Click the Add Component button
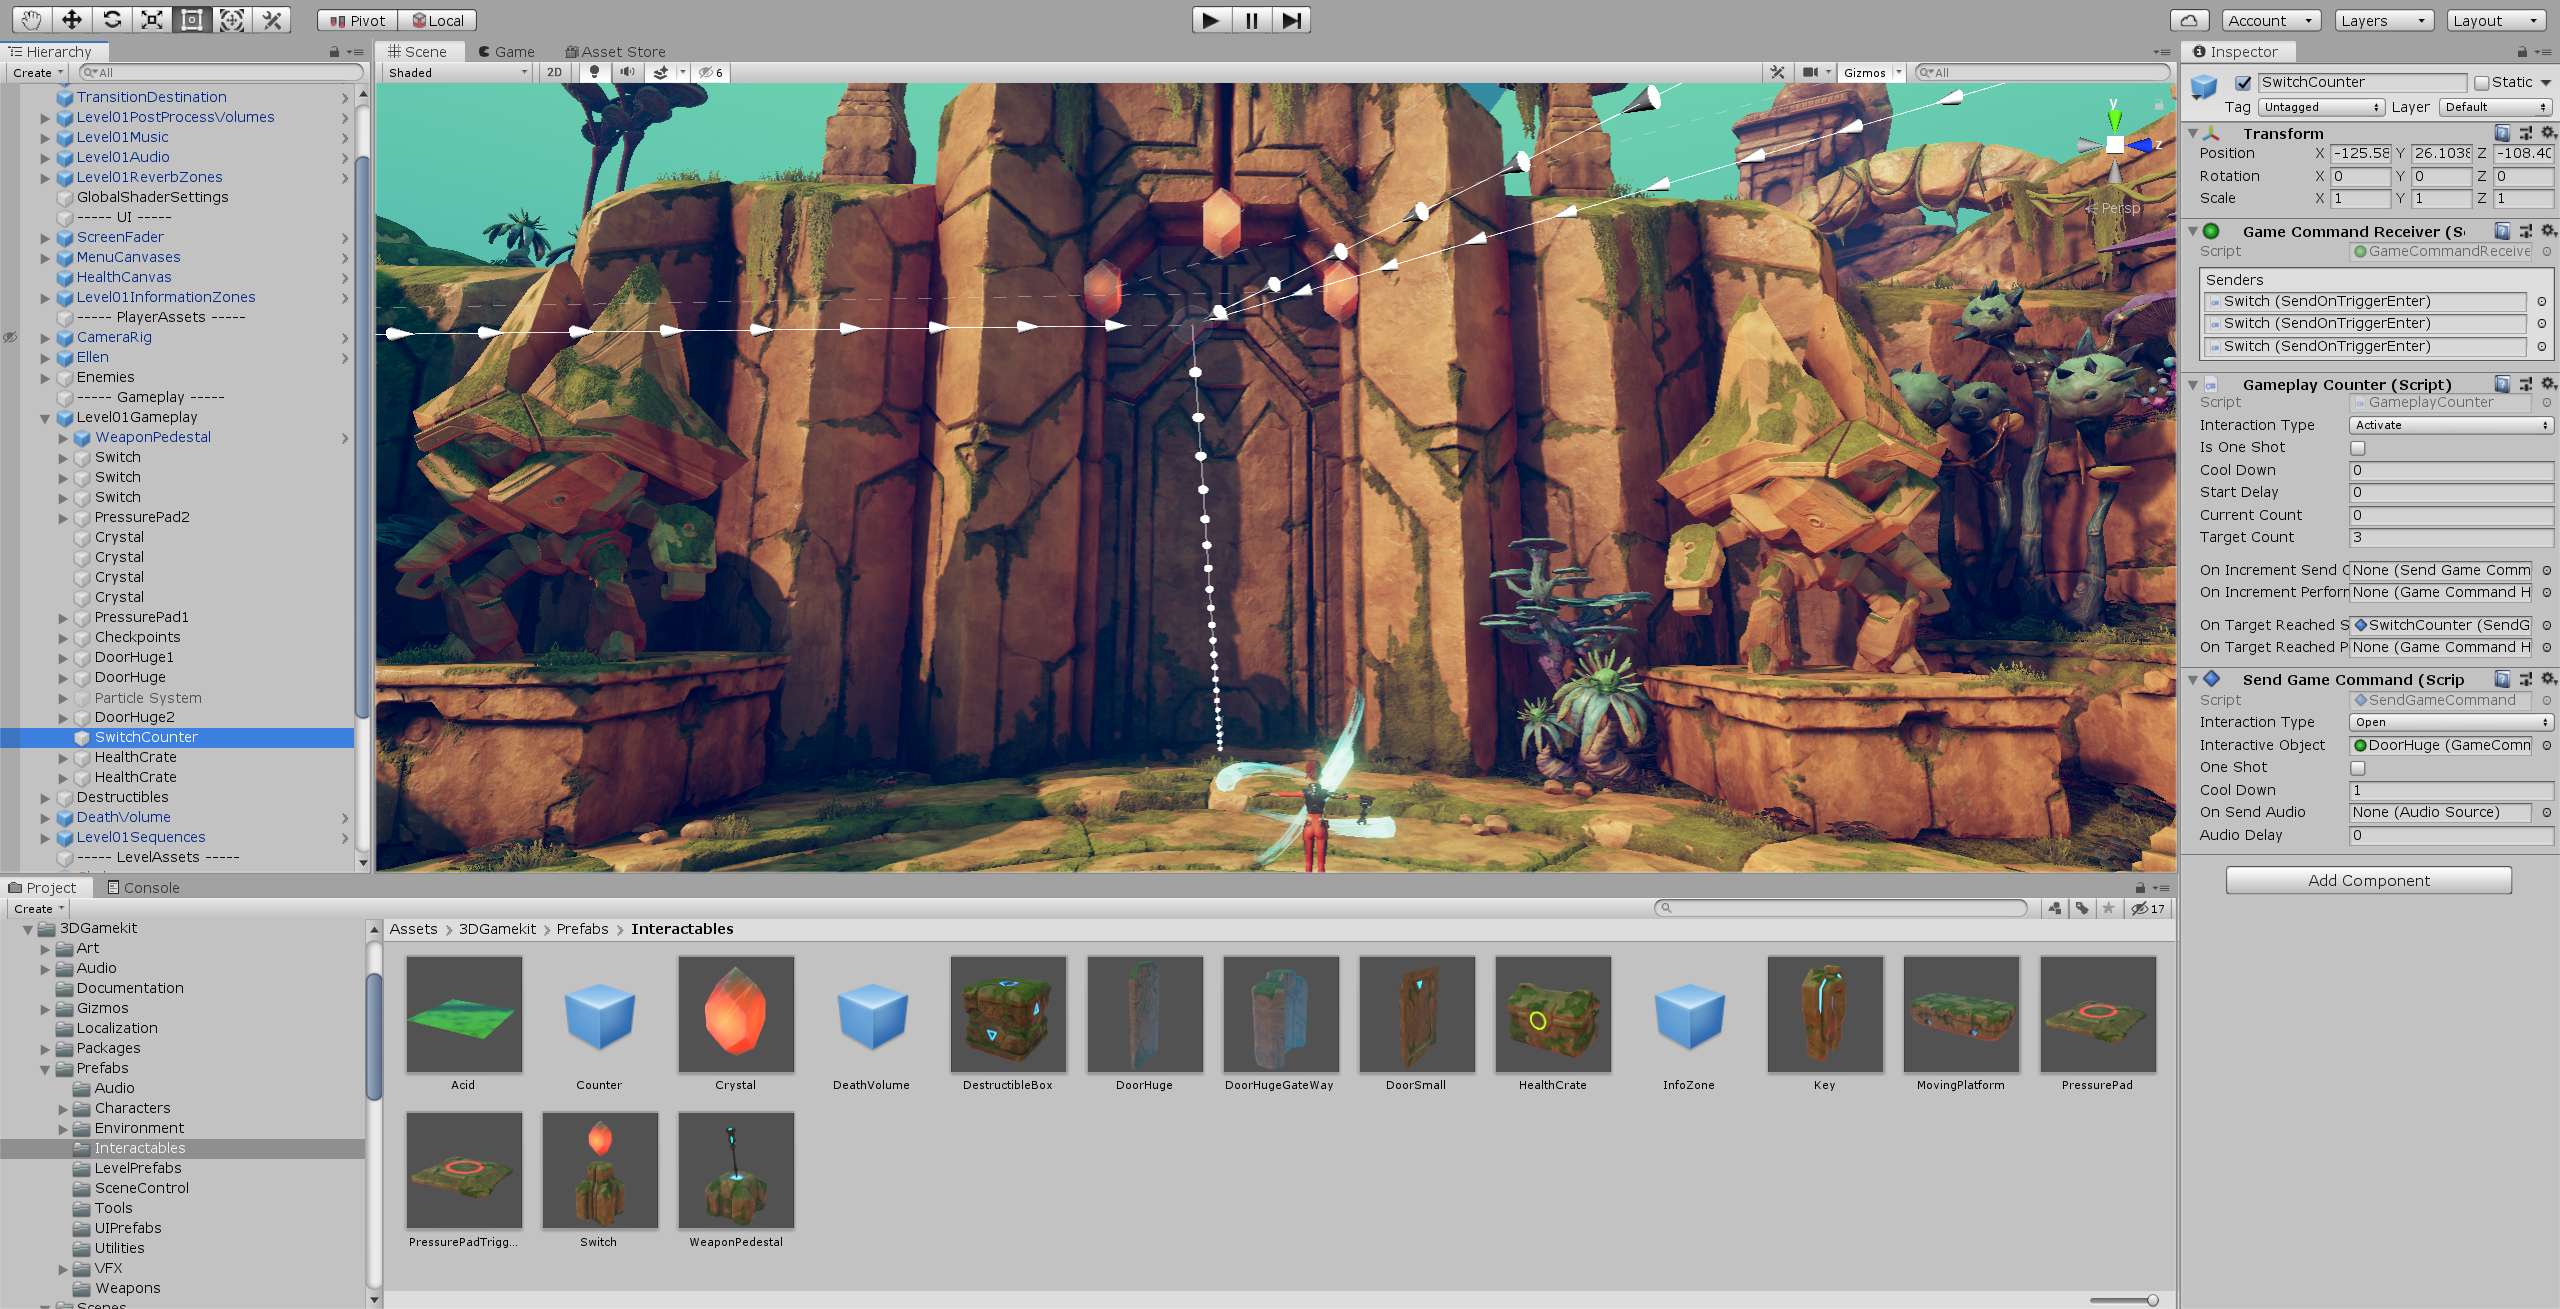 [2367, 880]
